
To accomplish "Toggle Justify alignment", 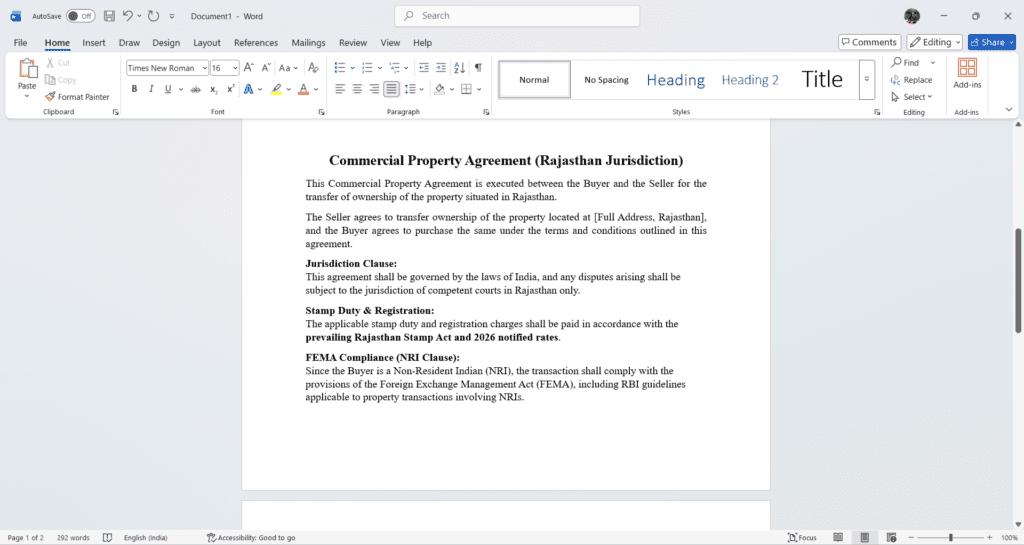I will (391, 89).
